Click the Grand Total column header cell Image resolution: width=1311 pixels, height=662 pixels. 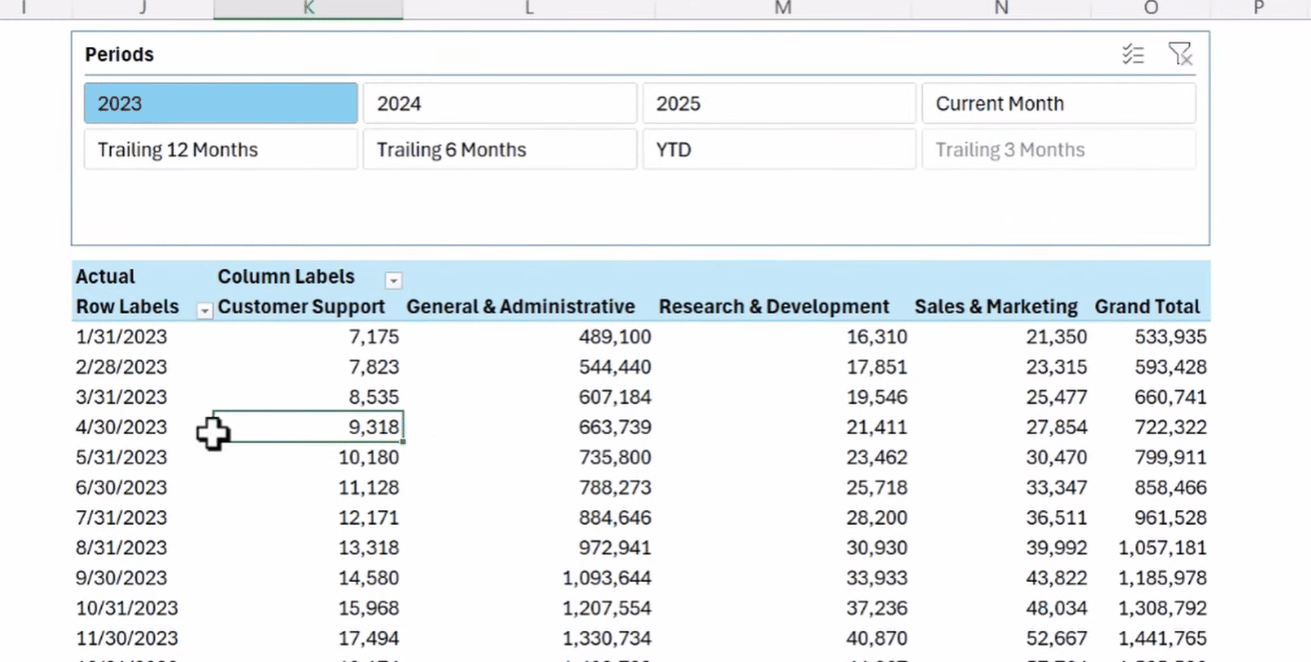1147,307
